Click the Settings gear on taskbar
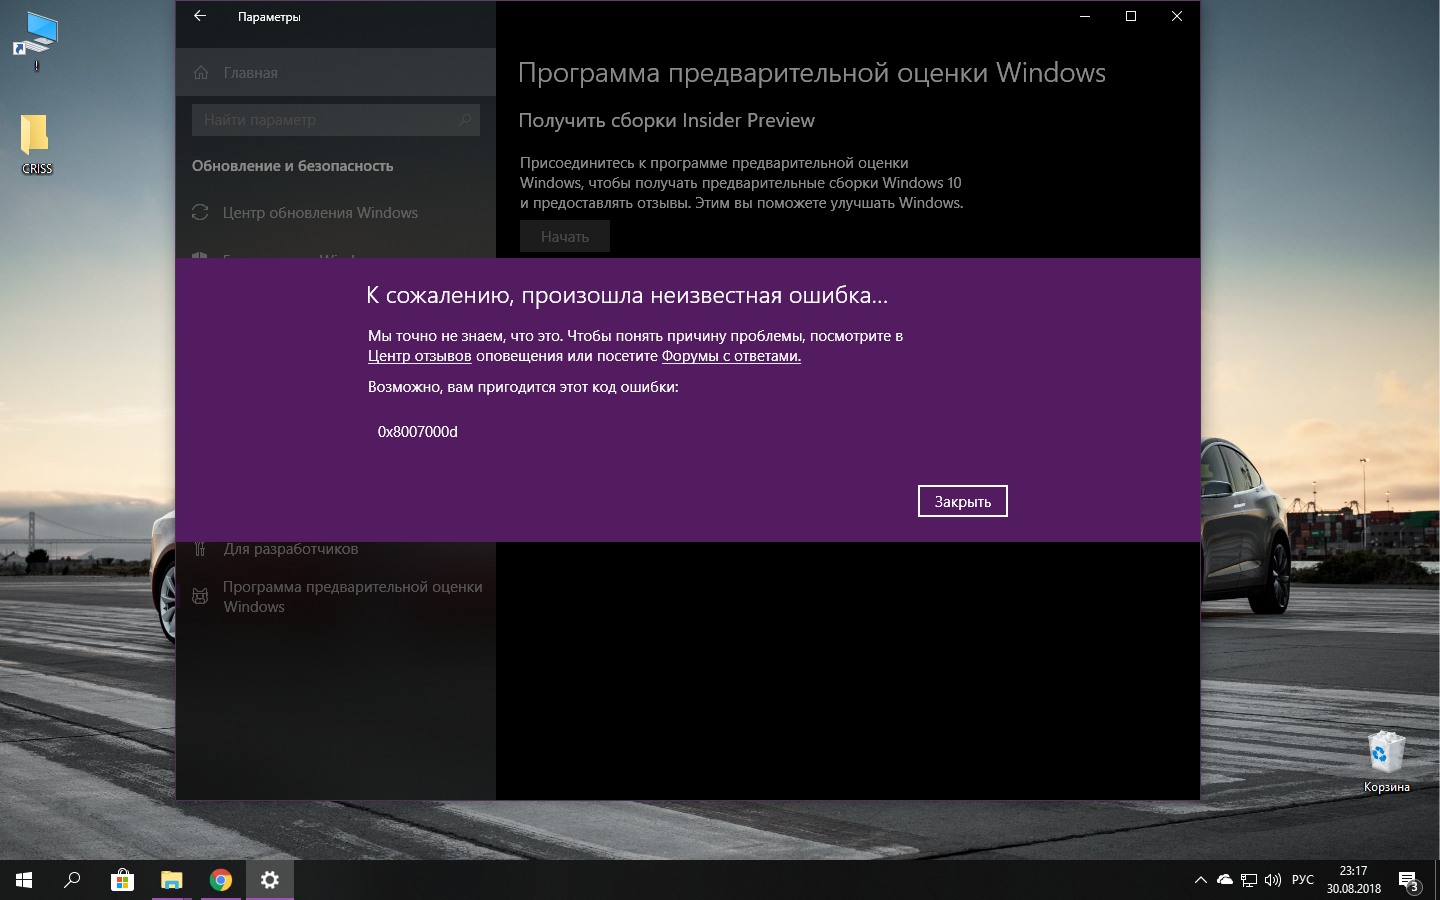 click(270, 880)
